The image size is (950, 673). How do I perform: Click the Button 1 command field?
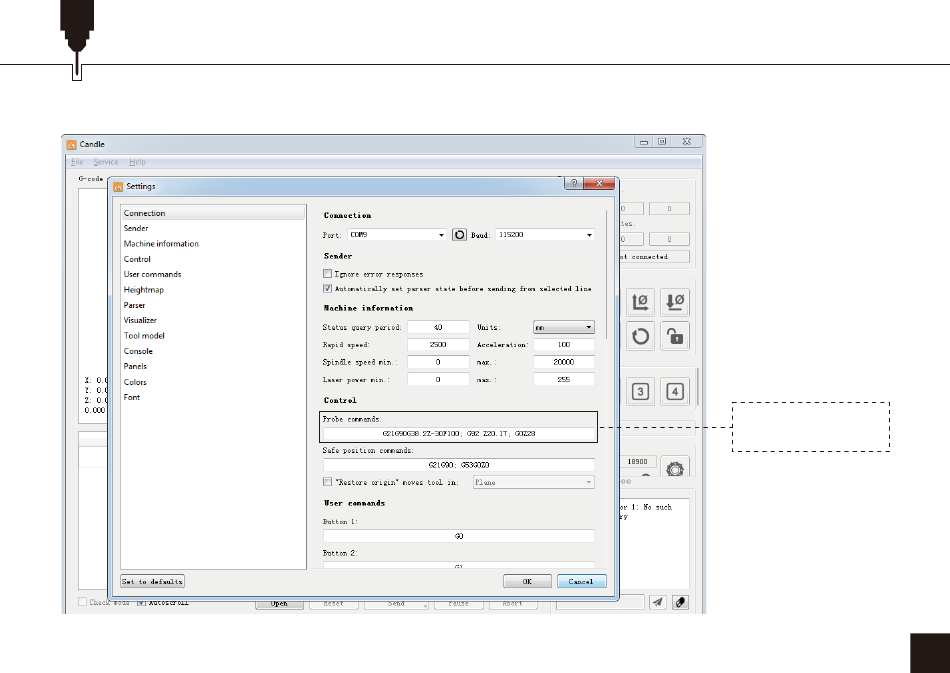click(459, 536)
